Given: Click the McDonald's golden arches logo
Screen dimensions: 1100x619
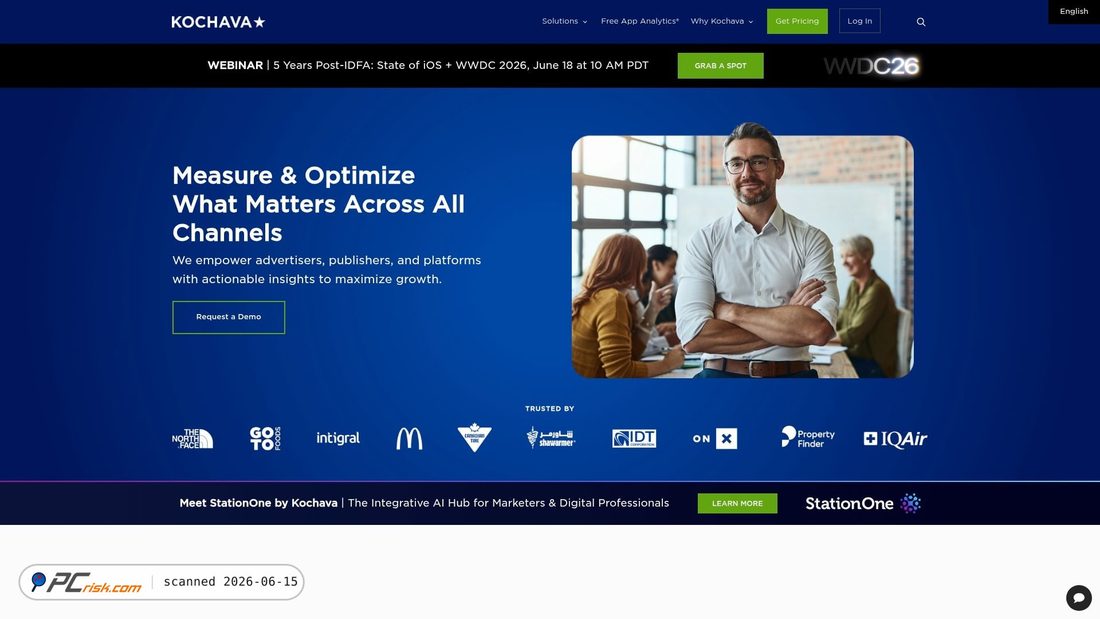Looking at the screenshot, I should pos(409,439).
